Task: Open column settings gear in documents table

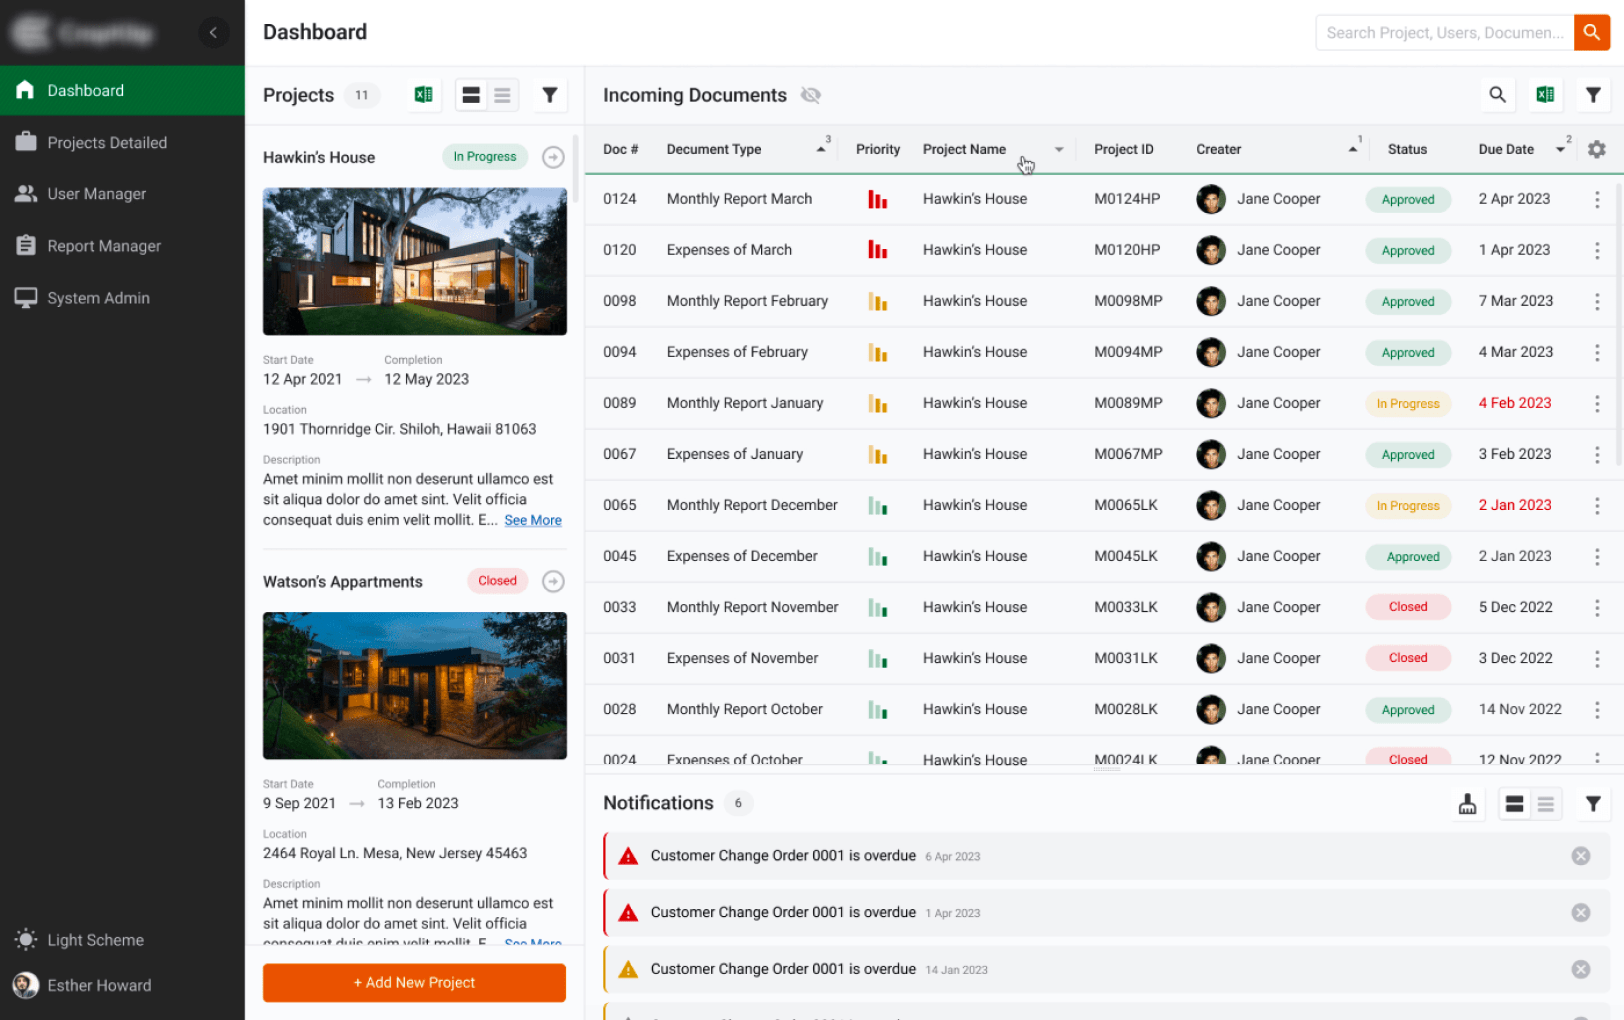Action: tap(1596, 148)
